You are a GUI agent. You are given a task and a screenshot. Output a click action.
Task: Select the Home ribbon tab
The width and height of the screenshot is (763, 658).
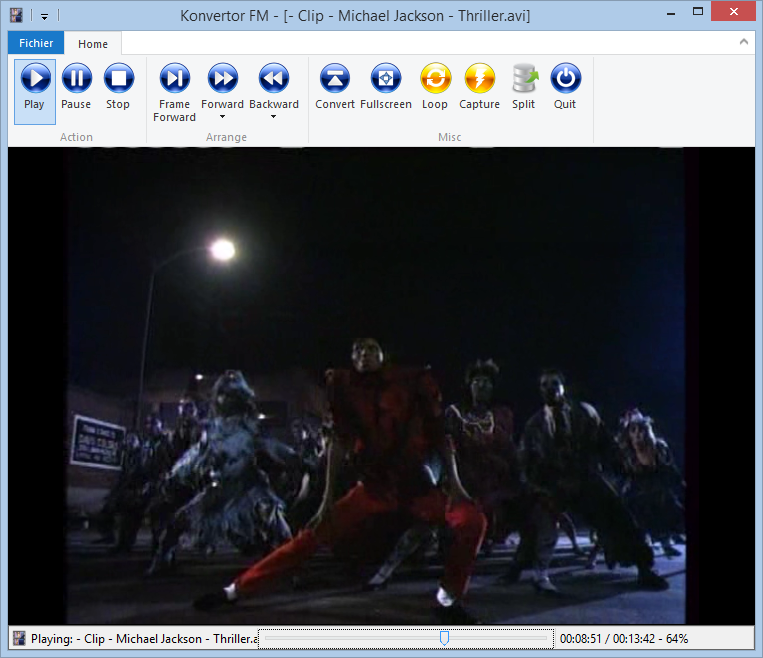(92, 44)
